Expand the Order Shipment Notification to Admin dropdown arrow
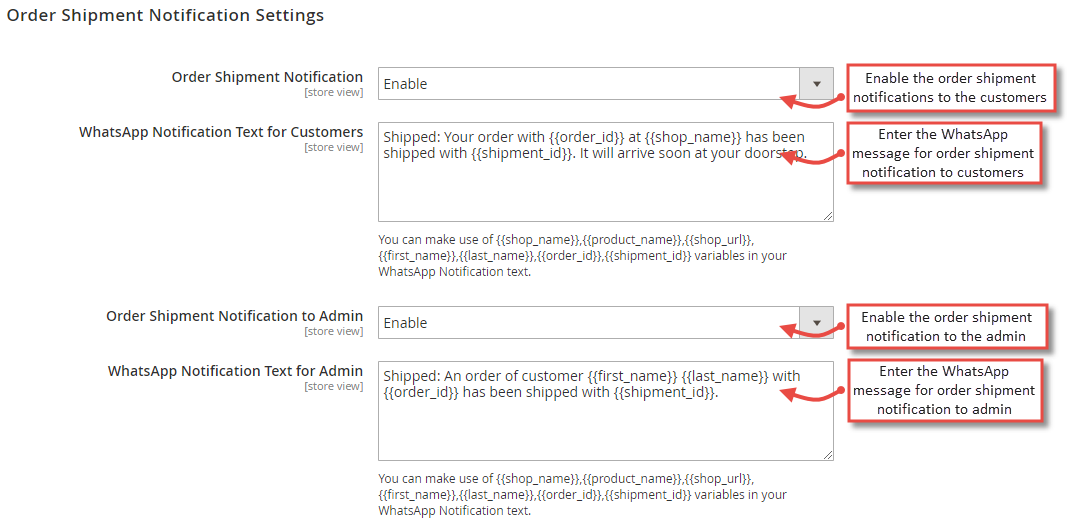The width and height of the screenshot is (1067, 524). [x=817, y=323]
